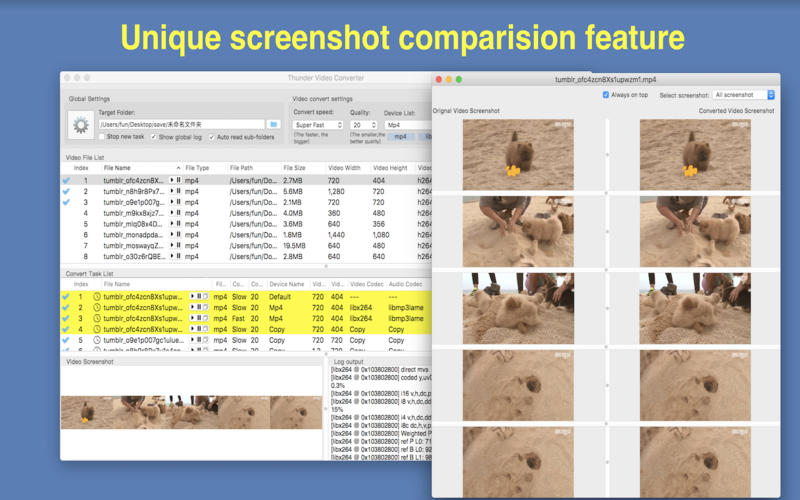
Task: Click the copy icon on convert task 3
Action: click(x=206, y=319)
